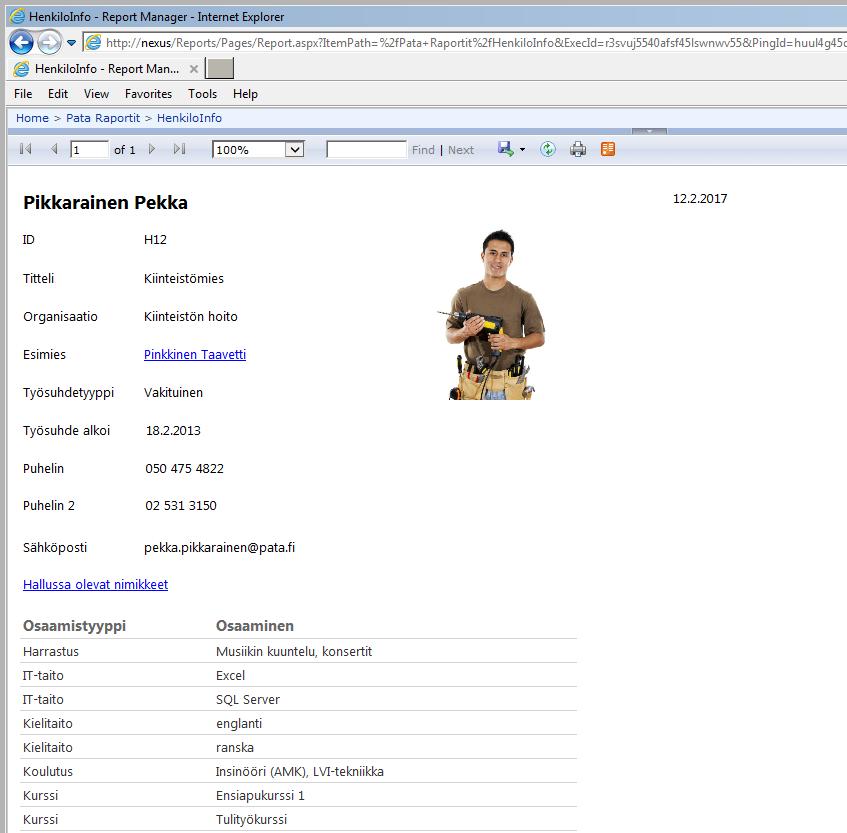Click the organisation value Kiinteistön hoito
The image size is (847, 833).
point(191,317)
